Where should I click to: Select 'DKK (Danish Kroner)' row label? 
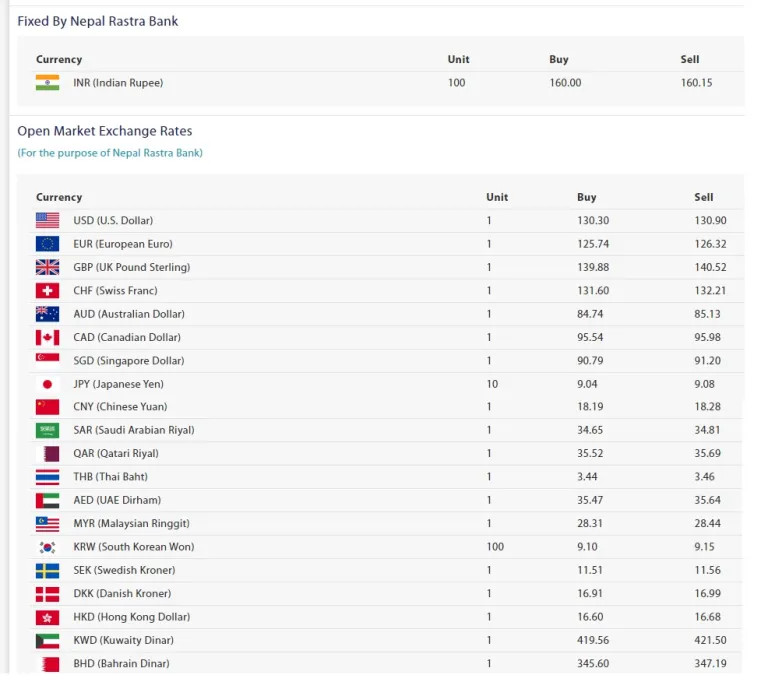122,594
